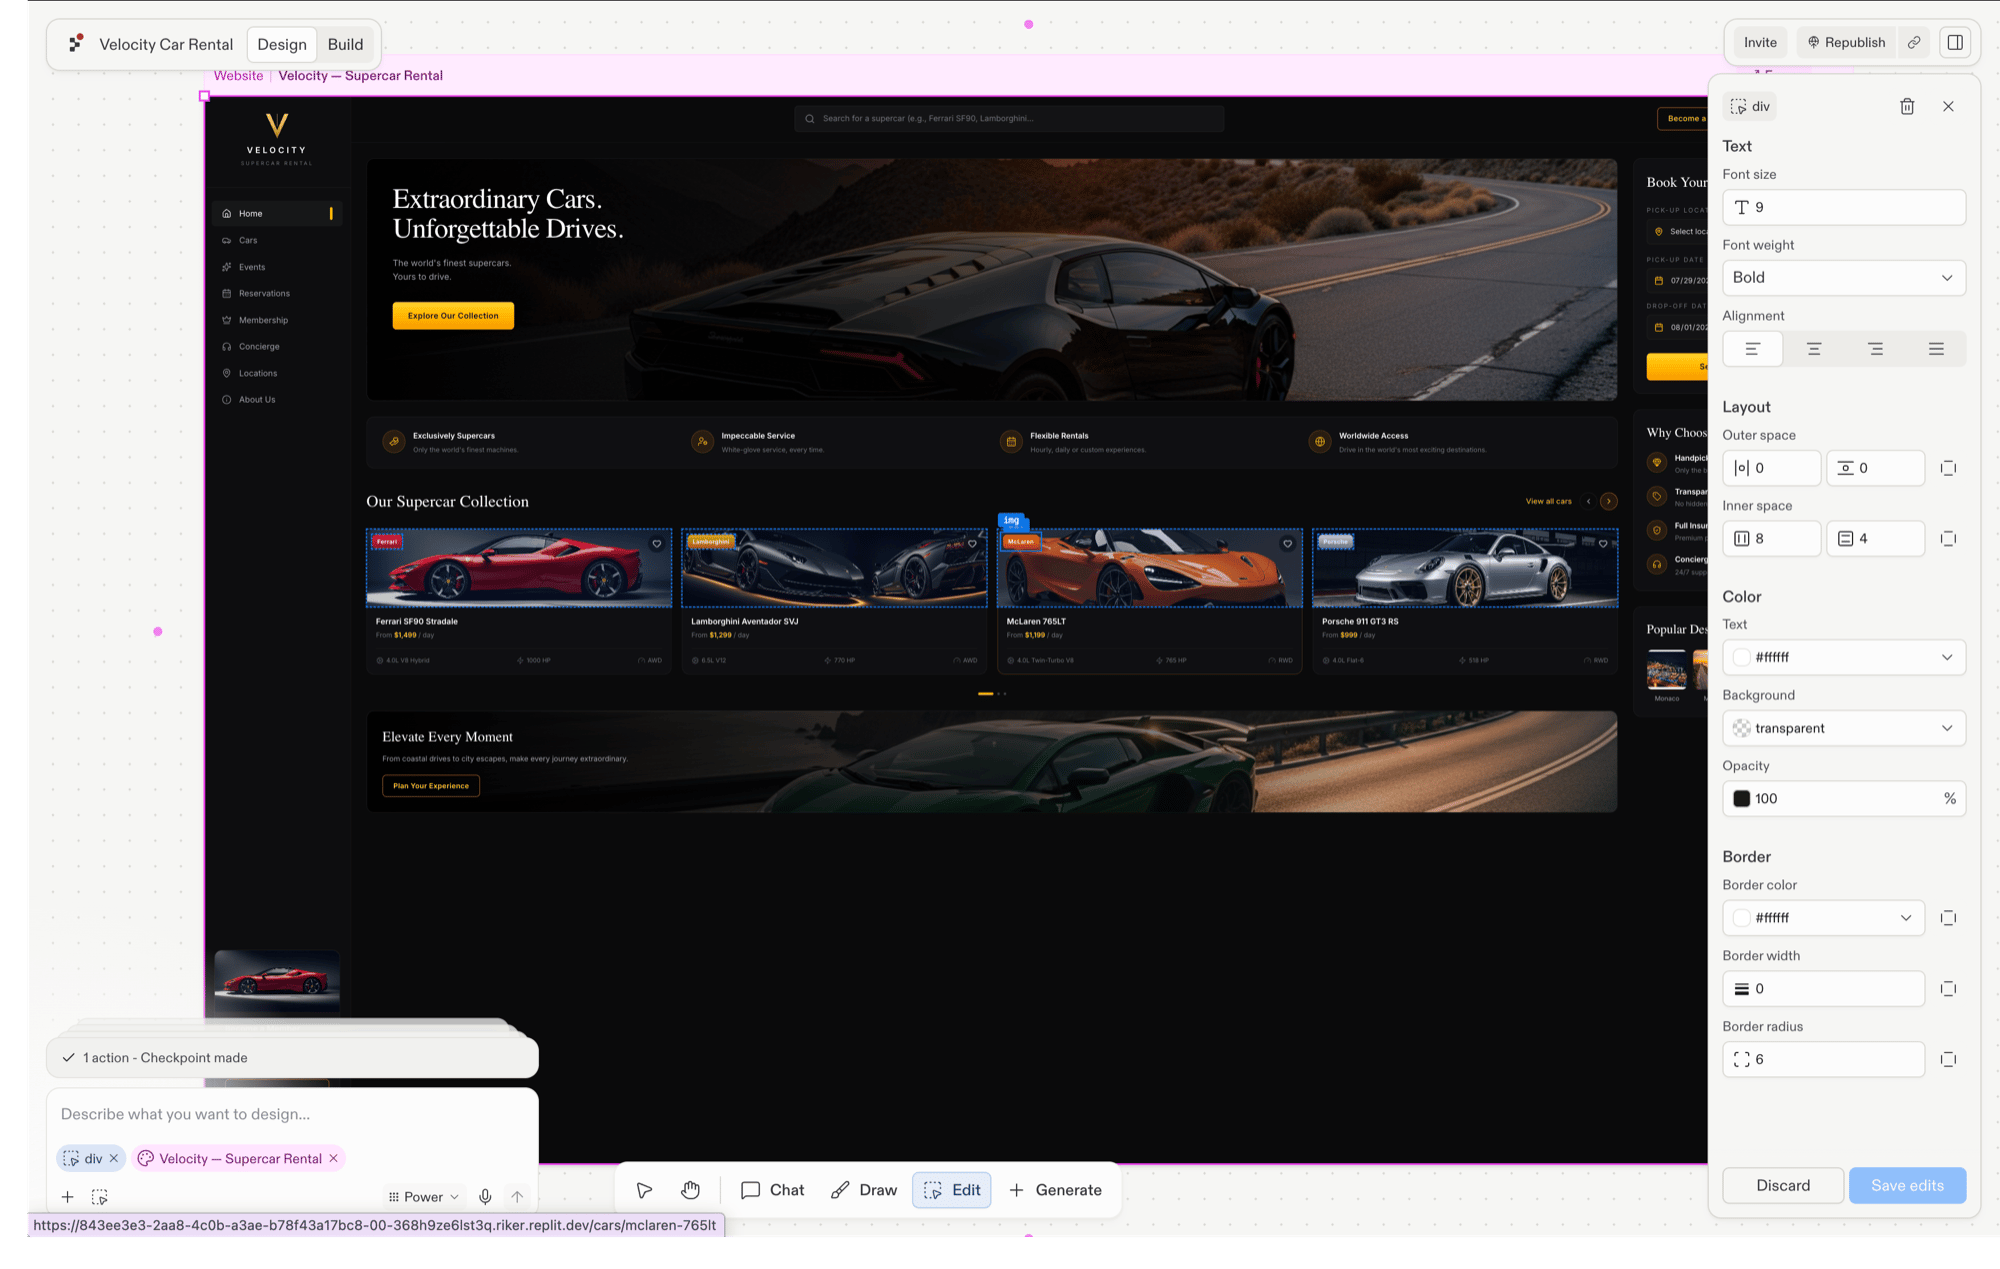Copy link using the chain icon
The image size is (2000, 1269).
pos(1914,42)
